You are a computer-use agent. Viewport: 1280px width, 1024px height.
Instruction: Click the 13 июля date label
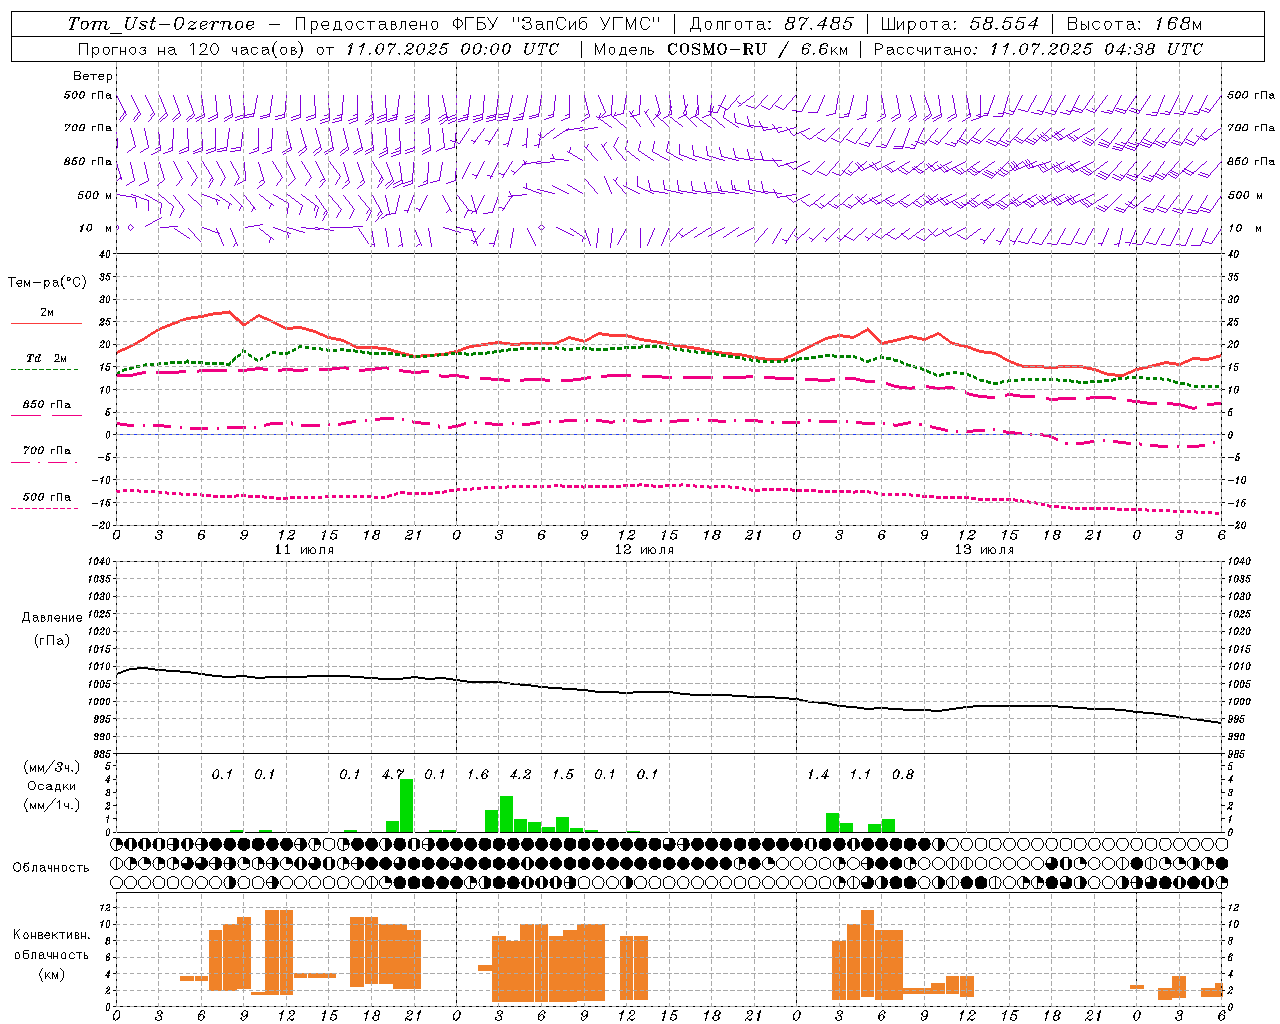point(984,550)
